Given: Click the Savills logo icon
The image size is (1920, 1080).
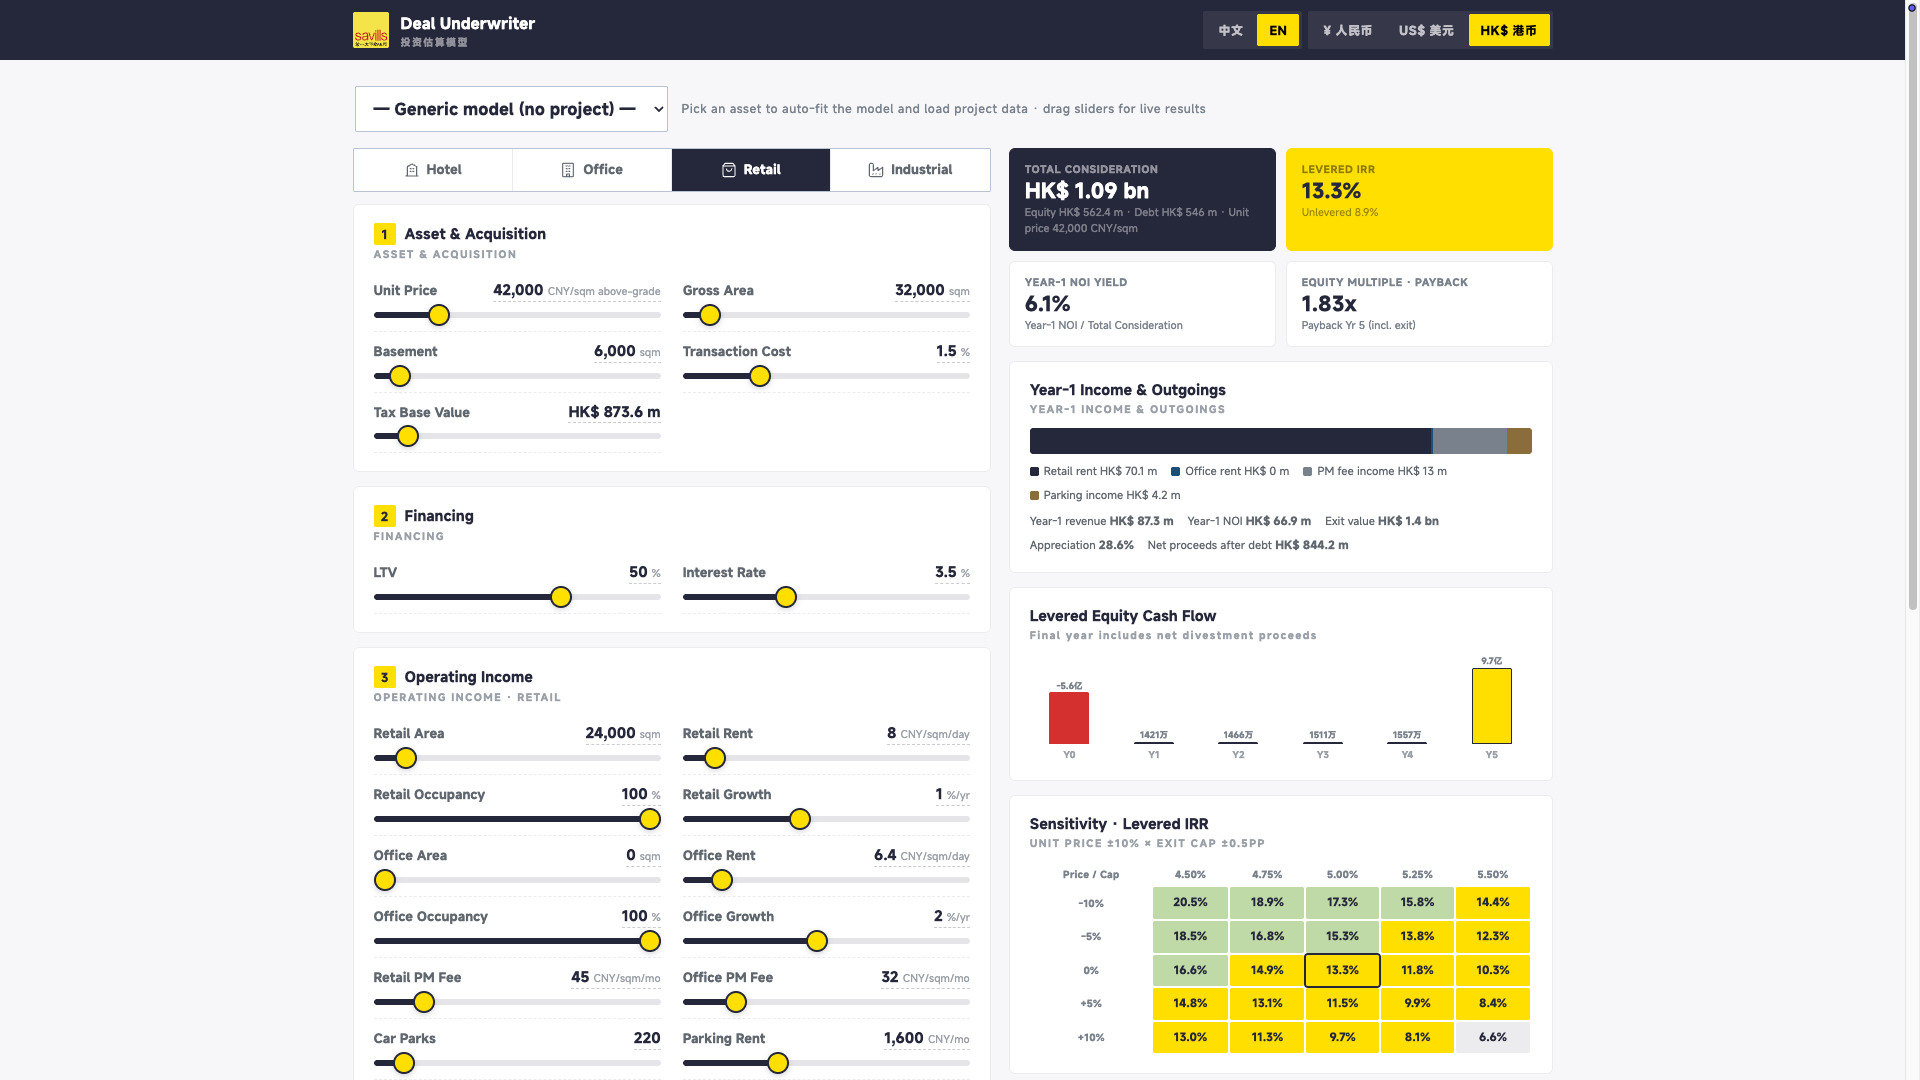Looking at the screenshot, I should point(371,30).
